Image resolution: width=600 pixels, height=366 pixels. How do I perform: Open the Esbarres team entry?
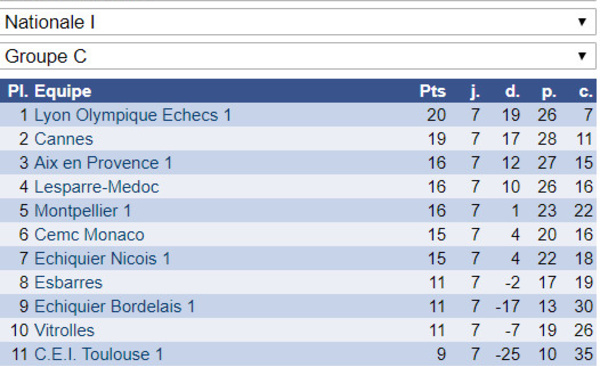pos(68,283)
